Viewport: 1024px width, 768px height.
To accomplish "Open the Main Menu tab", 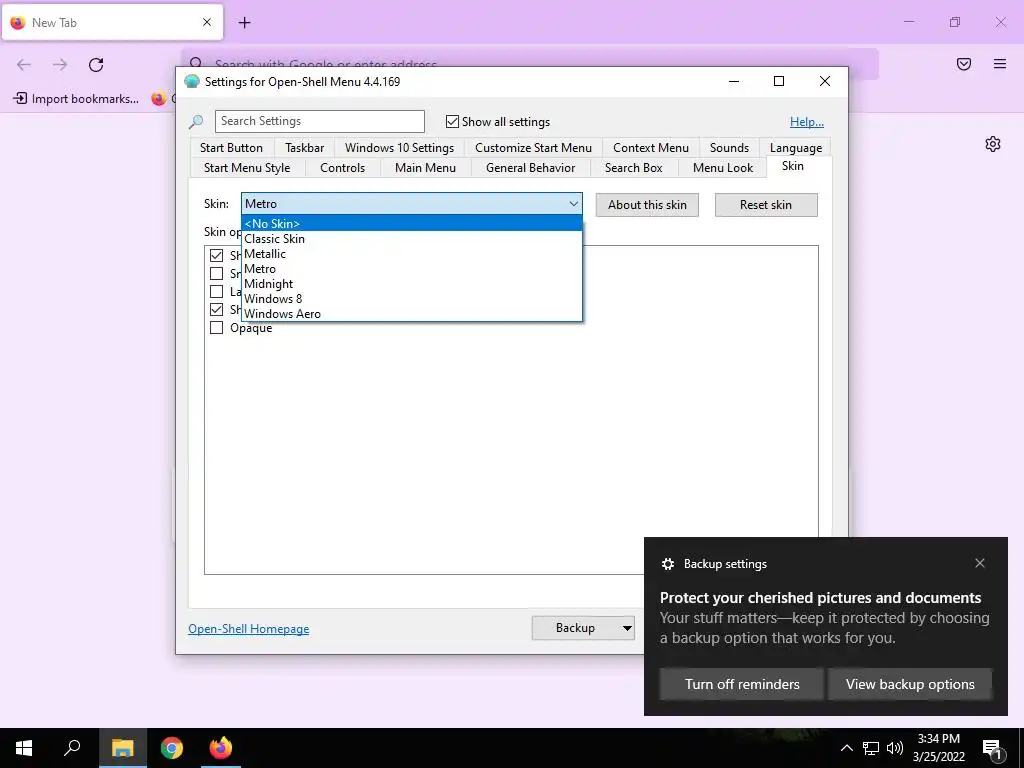I will point(425,168).
